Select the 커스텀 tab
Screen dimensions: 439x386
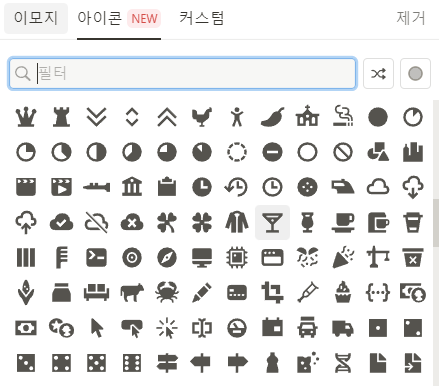click(x=202, y=18)
